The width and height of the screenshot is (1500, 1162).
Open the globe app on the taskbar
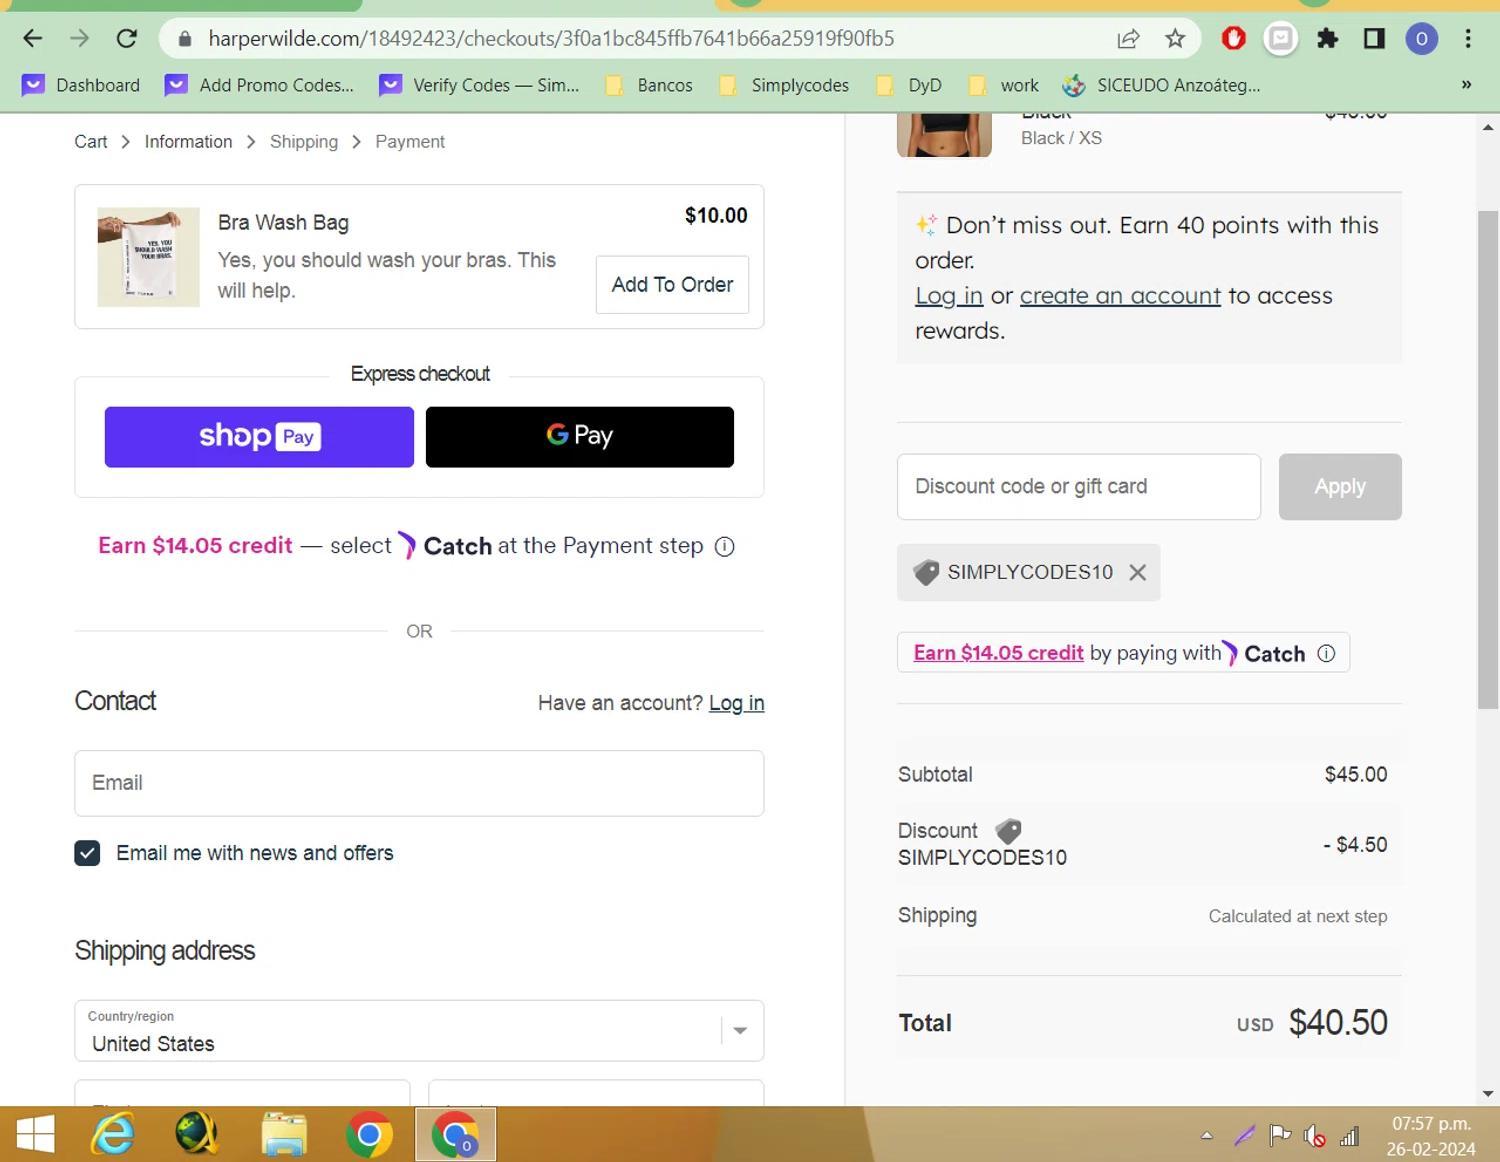(x=197, y=1135)
